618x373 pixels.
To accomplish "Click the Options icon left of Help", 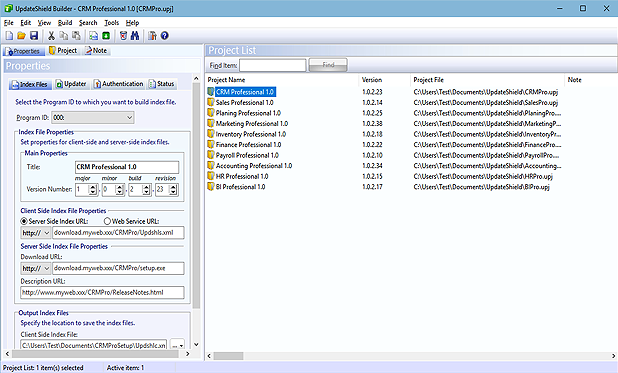I will point(152,36).
